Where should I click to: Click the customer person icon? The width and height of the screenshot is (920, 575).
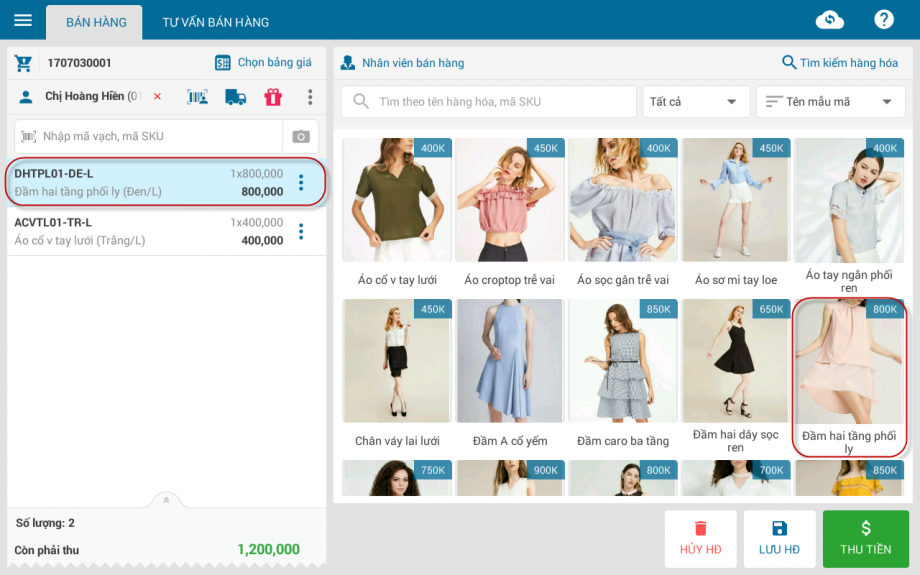pos(25,97)
